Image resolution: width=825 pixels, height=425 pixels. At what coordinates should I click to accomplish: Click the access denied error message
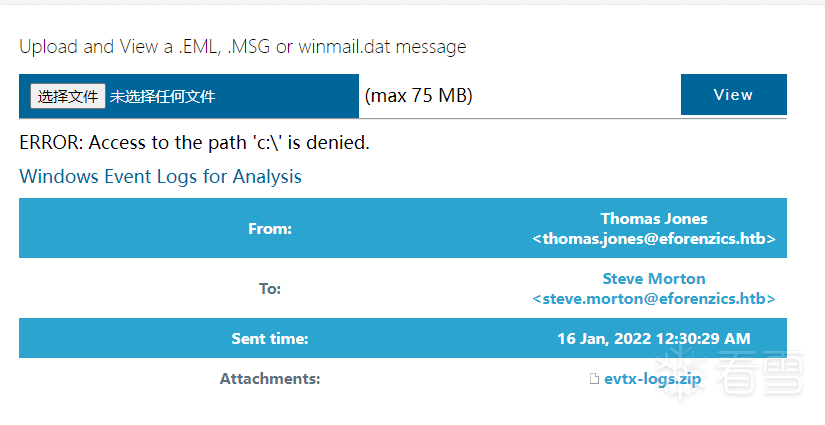194,143
